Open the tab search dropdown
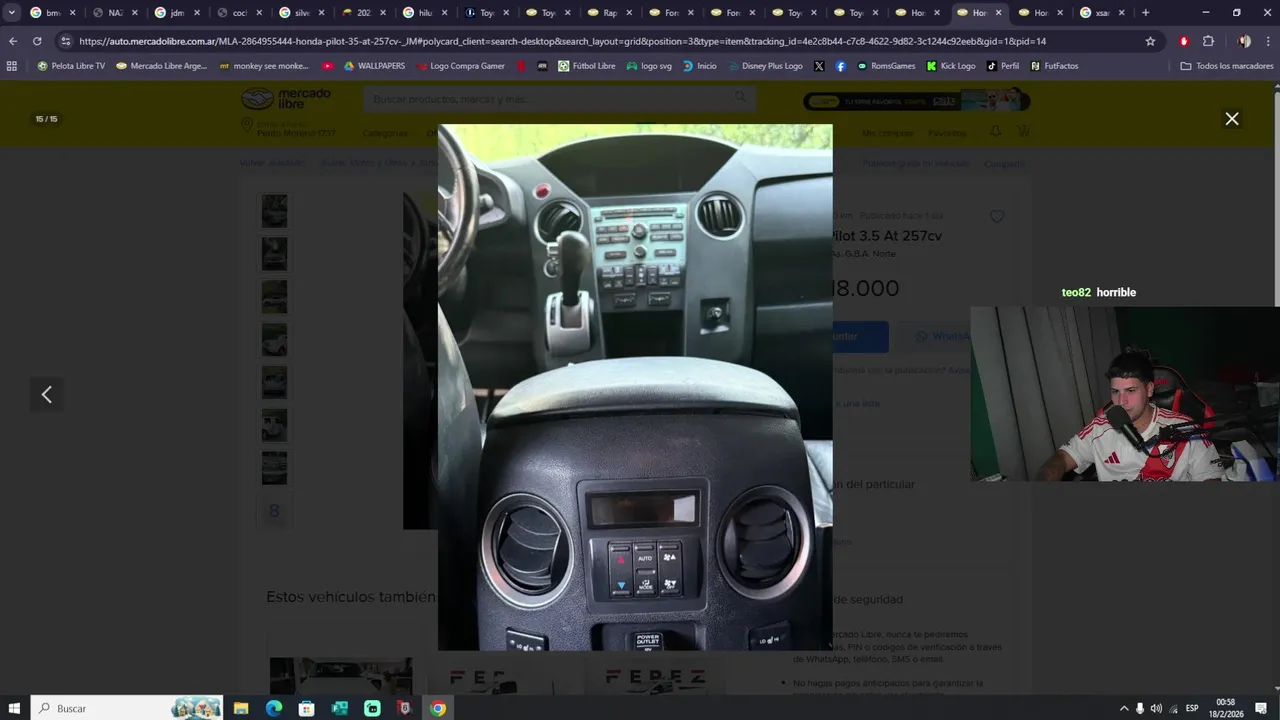The image size is (1280, 720). pos(12,13)
